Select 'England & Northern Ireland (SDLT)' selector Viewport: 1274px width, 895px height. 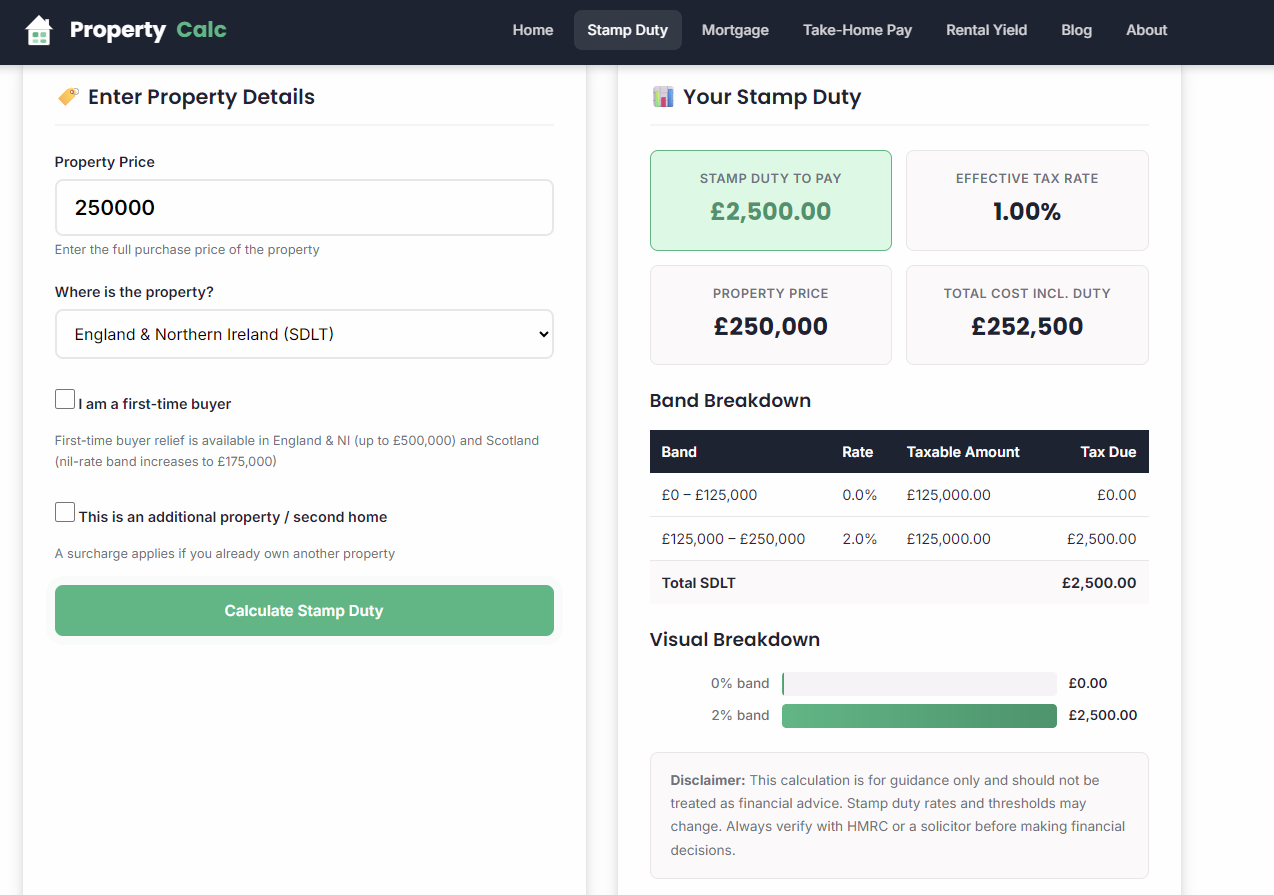pyautogui.click(x=304, y=334)
